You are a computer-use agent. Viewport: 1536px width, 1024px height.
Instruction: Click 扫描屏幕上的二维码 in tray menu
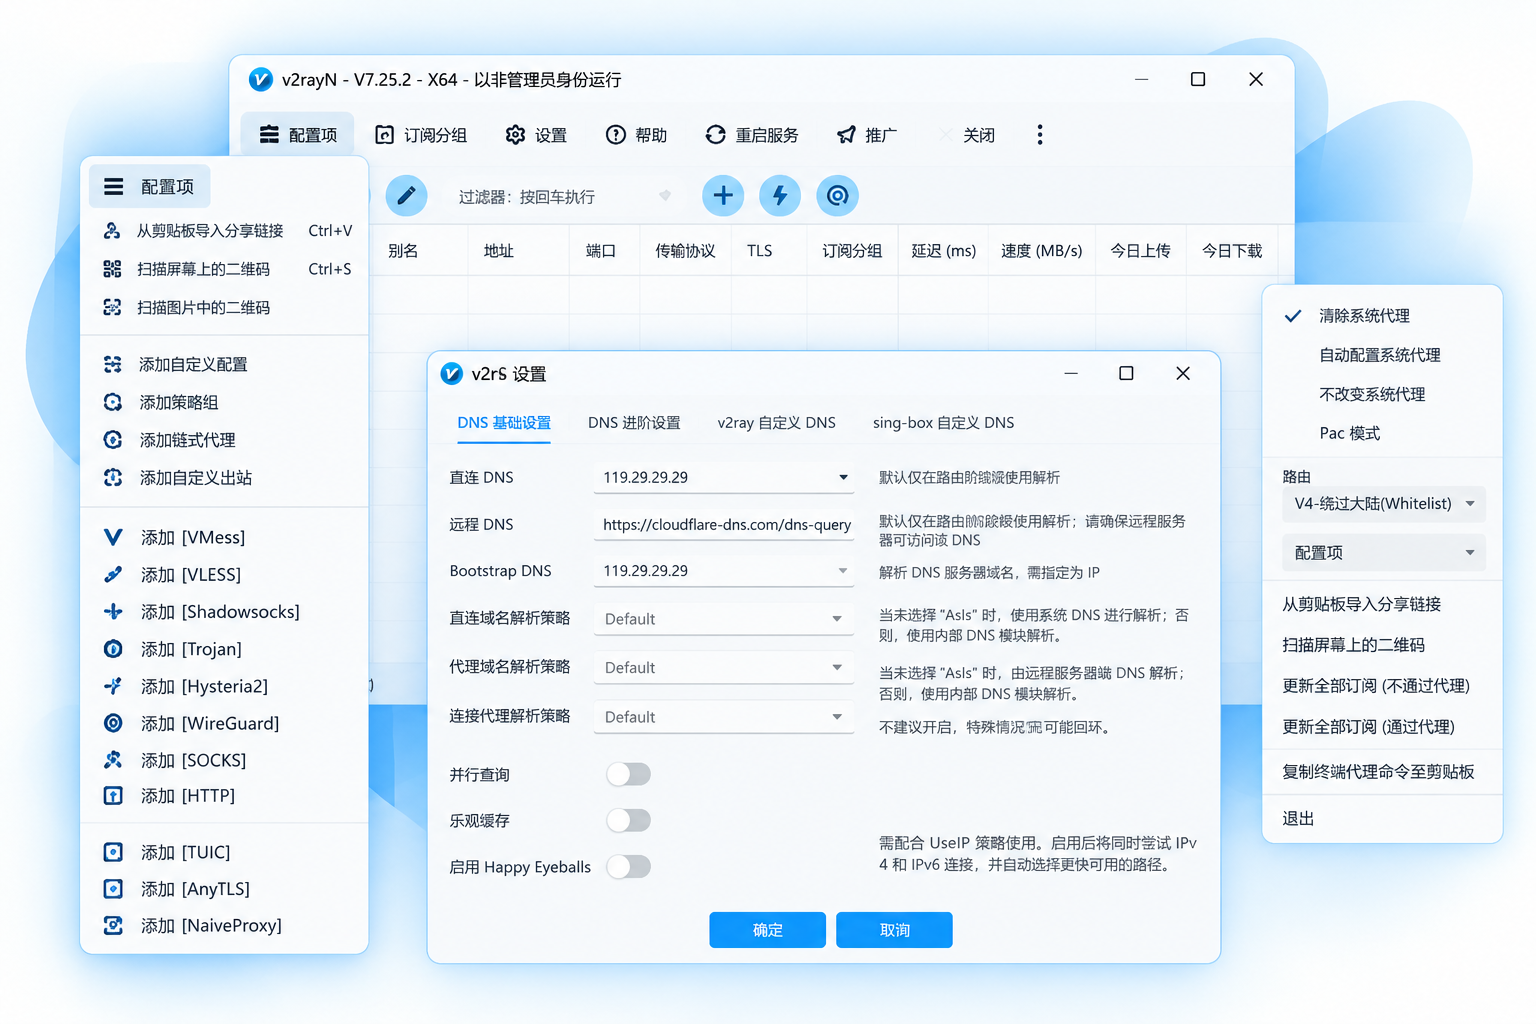tap(1353, 645)
